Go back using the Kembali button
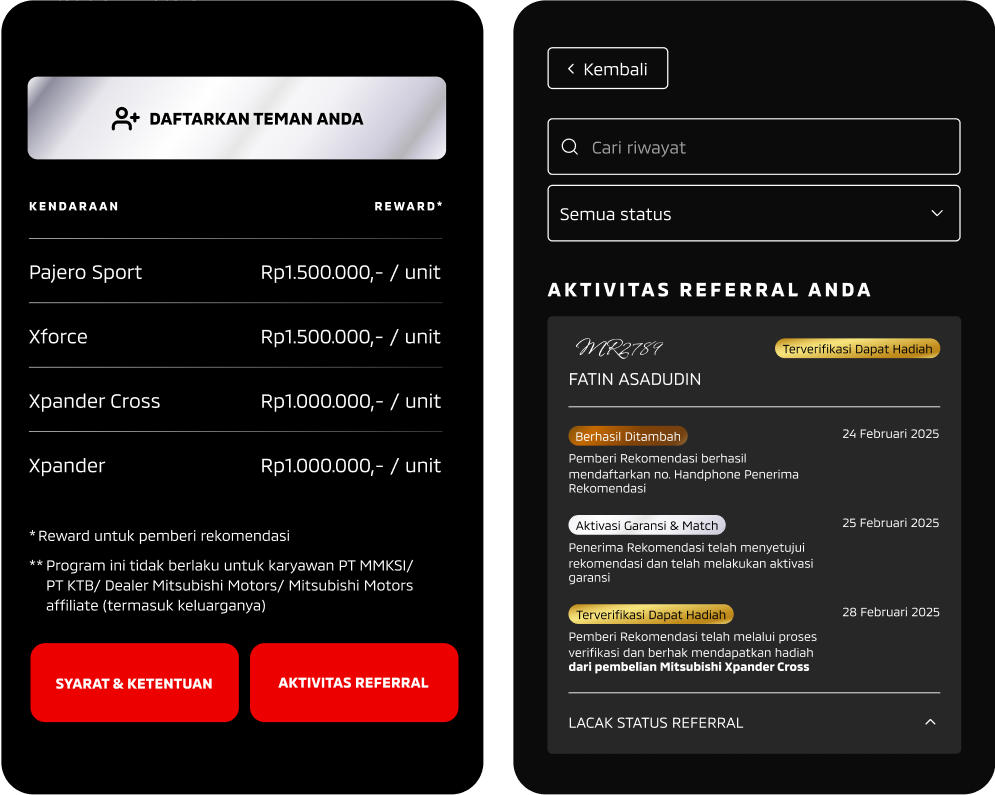995x795 pixels. (x=607, y=69)
